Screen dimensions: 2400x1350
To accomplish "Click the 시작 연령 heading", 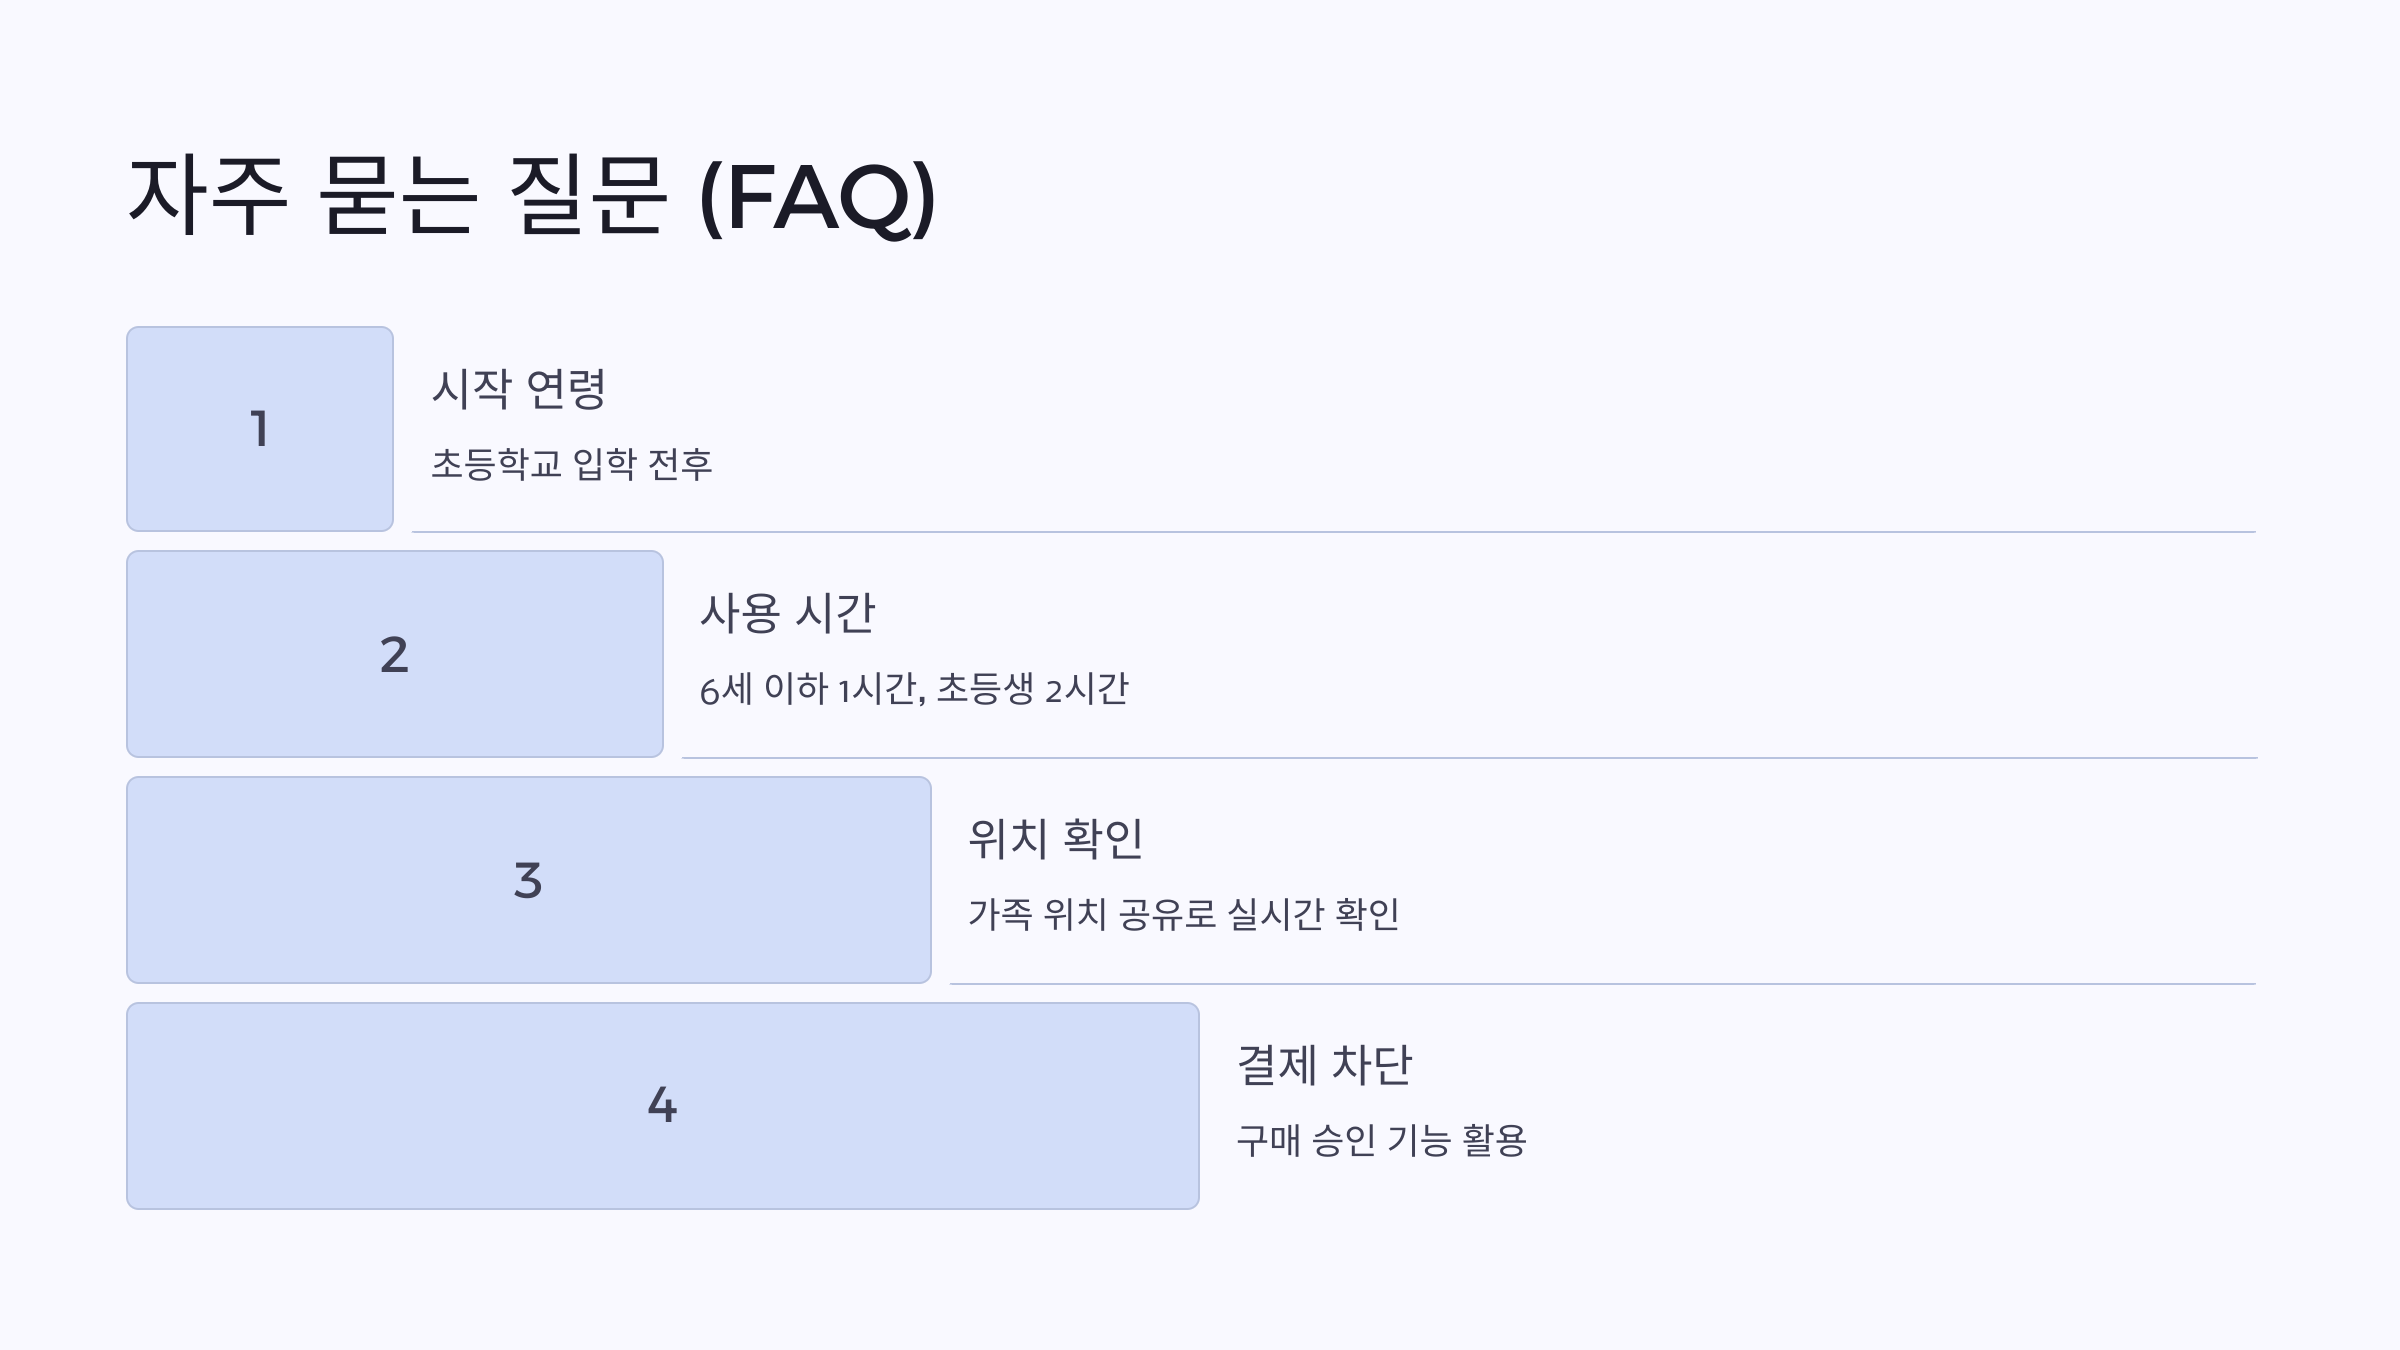I will pos(518,388).
